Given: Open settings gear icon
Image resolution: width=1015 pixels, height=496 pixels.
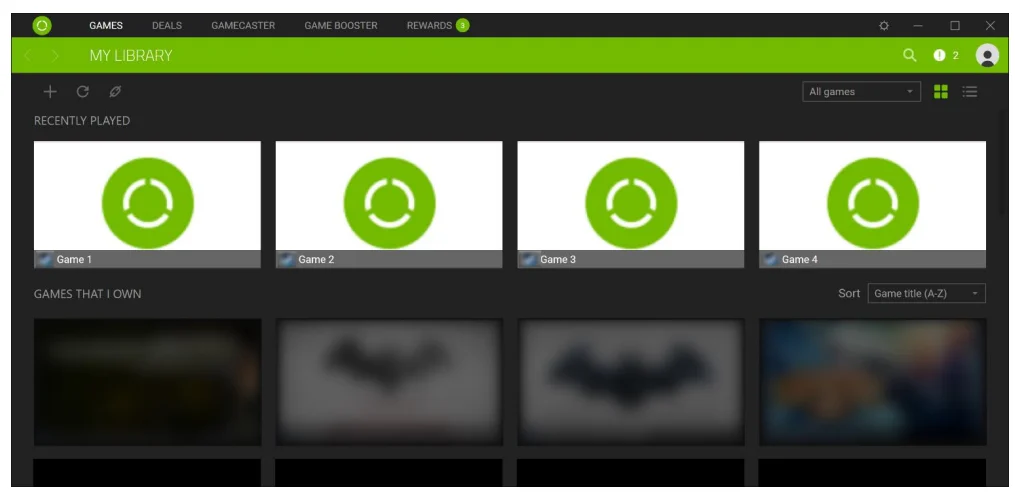Looking at the screenshot, I should (884, 26).
